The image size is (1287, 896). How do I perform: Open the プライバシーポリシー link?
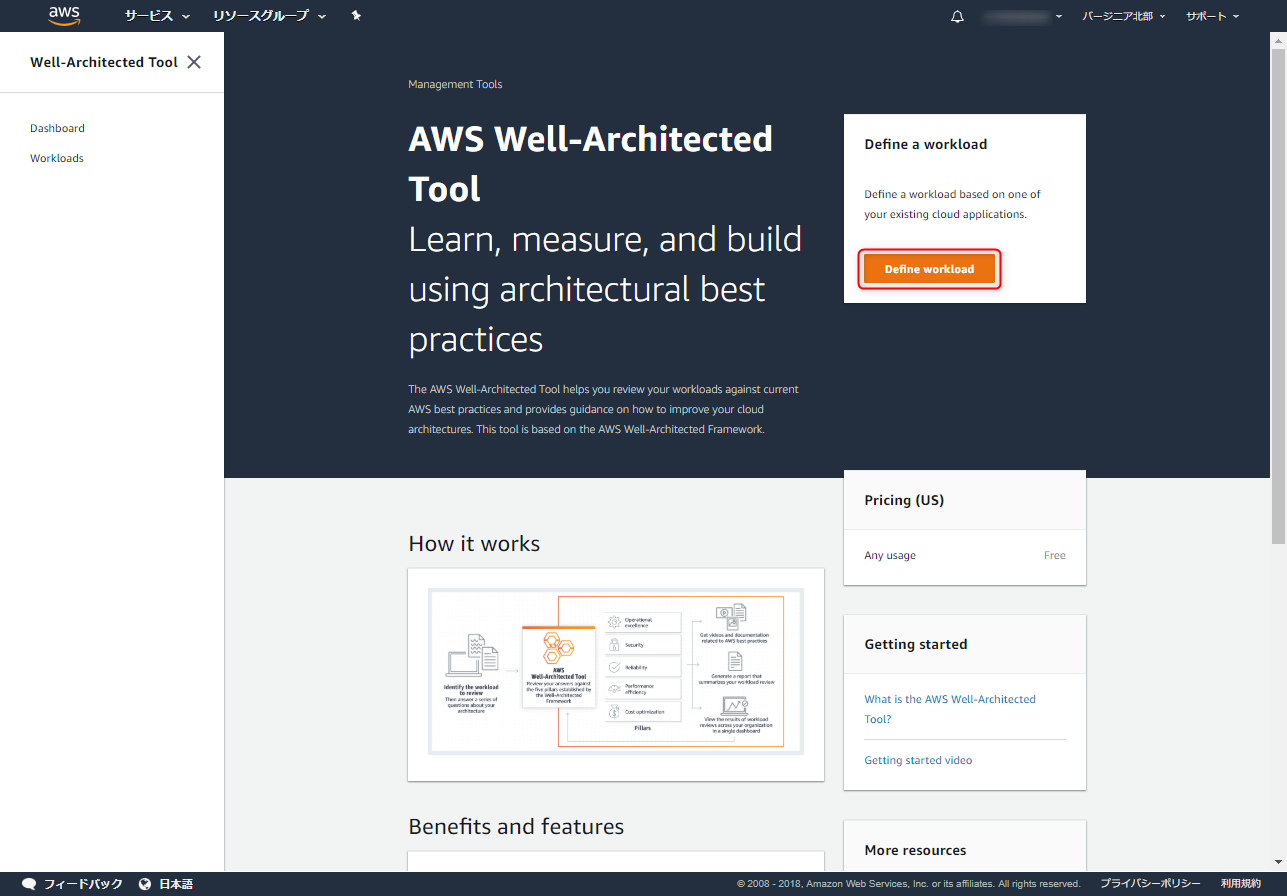click(x=1149, y=883)
